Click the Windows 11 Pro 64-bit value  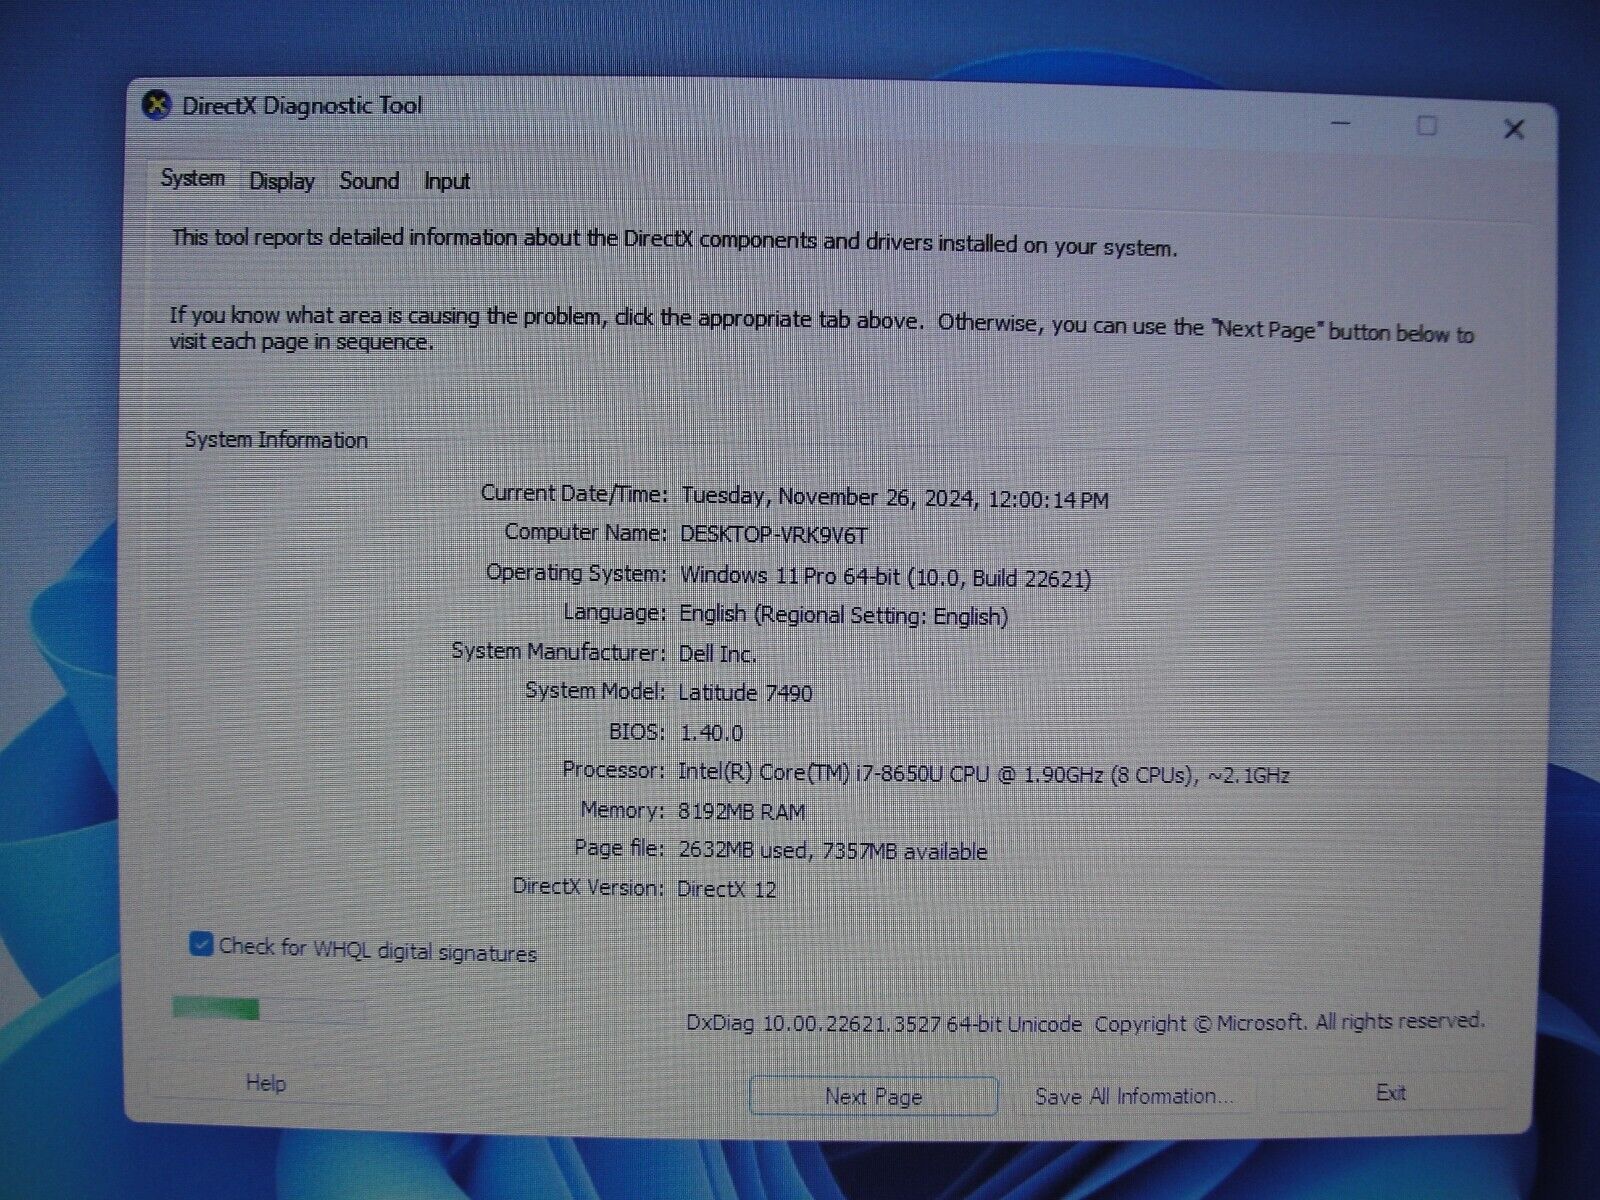point(885,576)
